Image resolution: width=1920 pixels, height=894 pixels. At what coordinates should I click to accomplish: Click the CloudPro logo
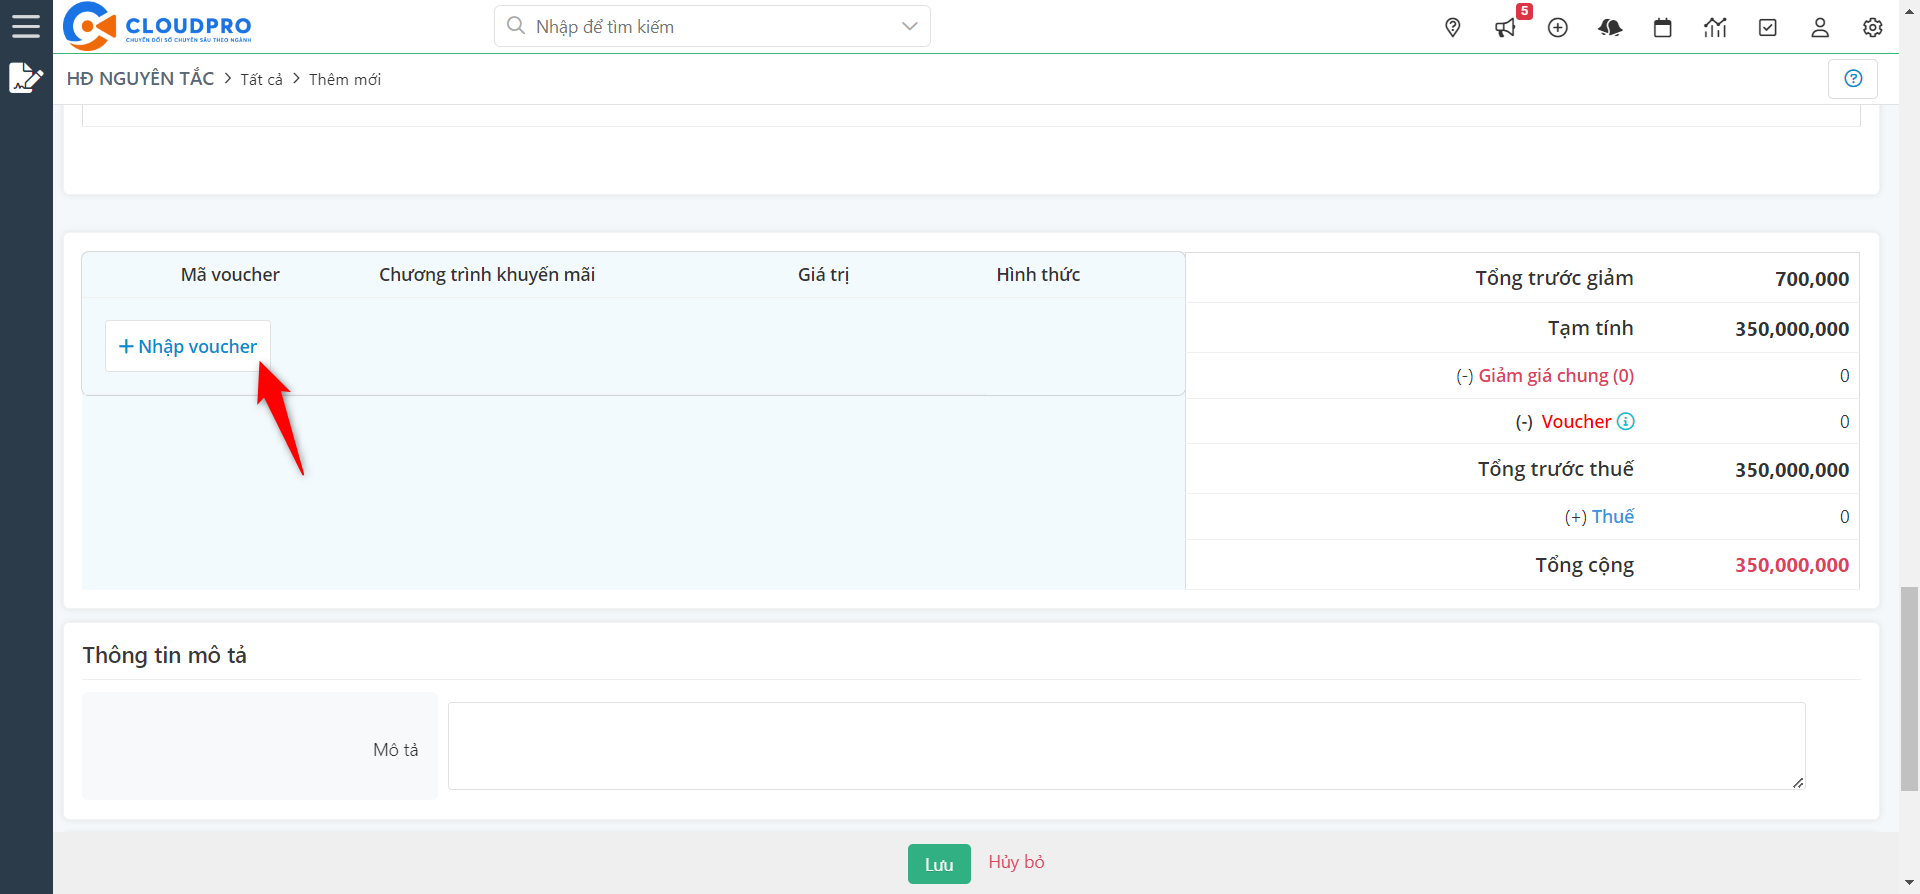pyautogui.click(x=157, y=26)
